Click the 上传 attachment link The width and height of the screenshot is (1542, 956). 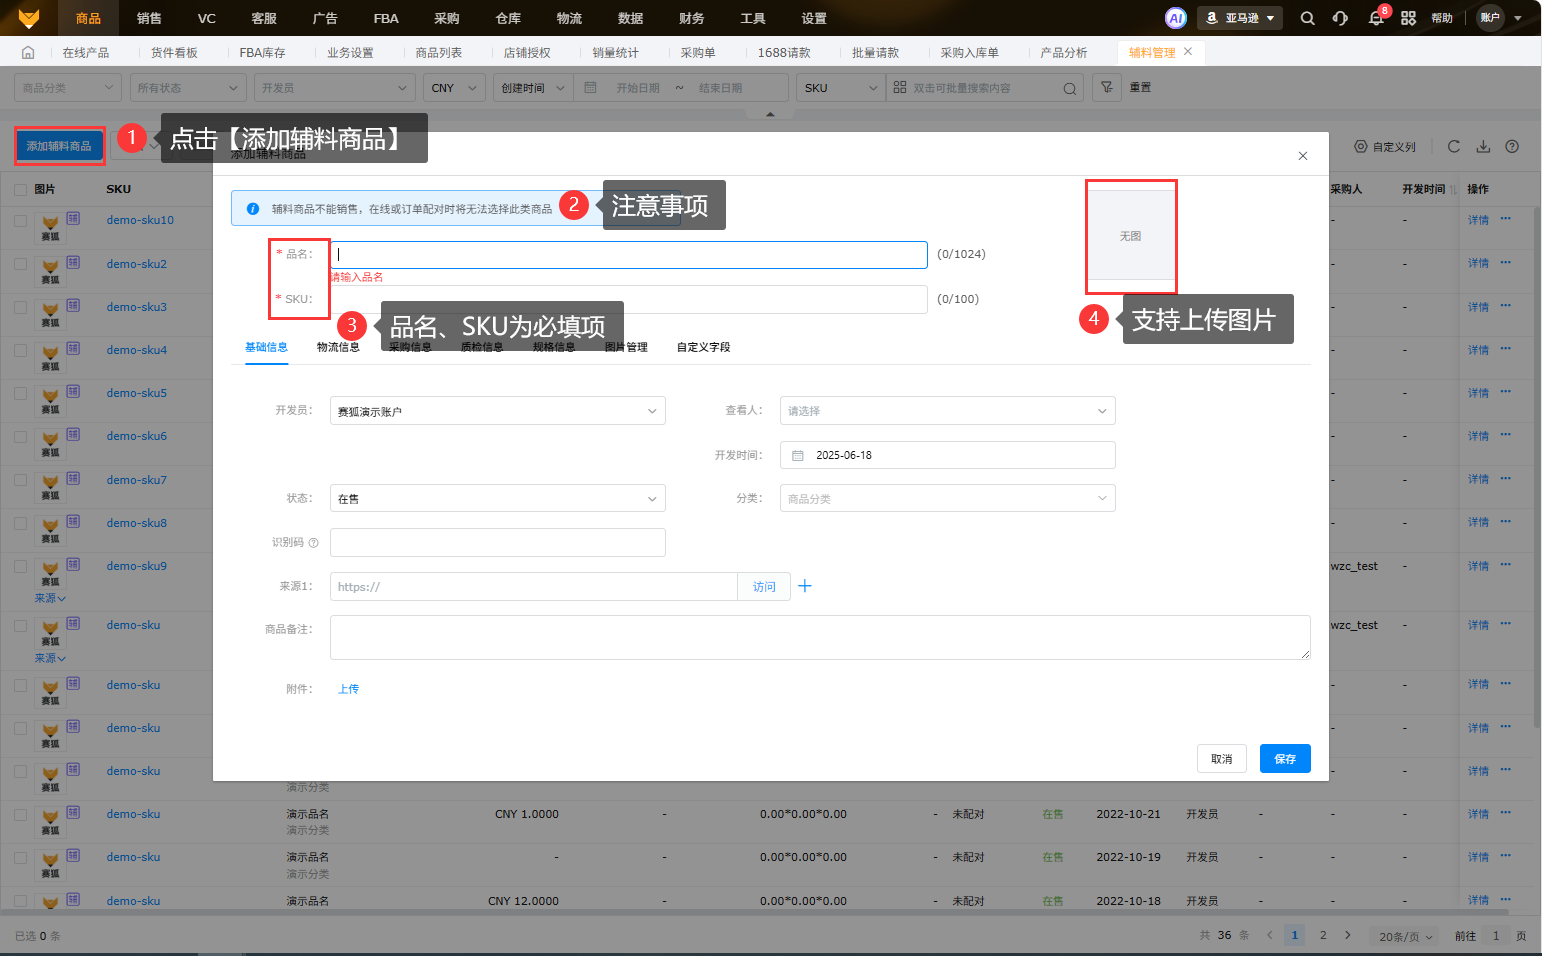coord(348,689)
